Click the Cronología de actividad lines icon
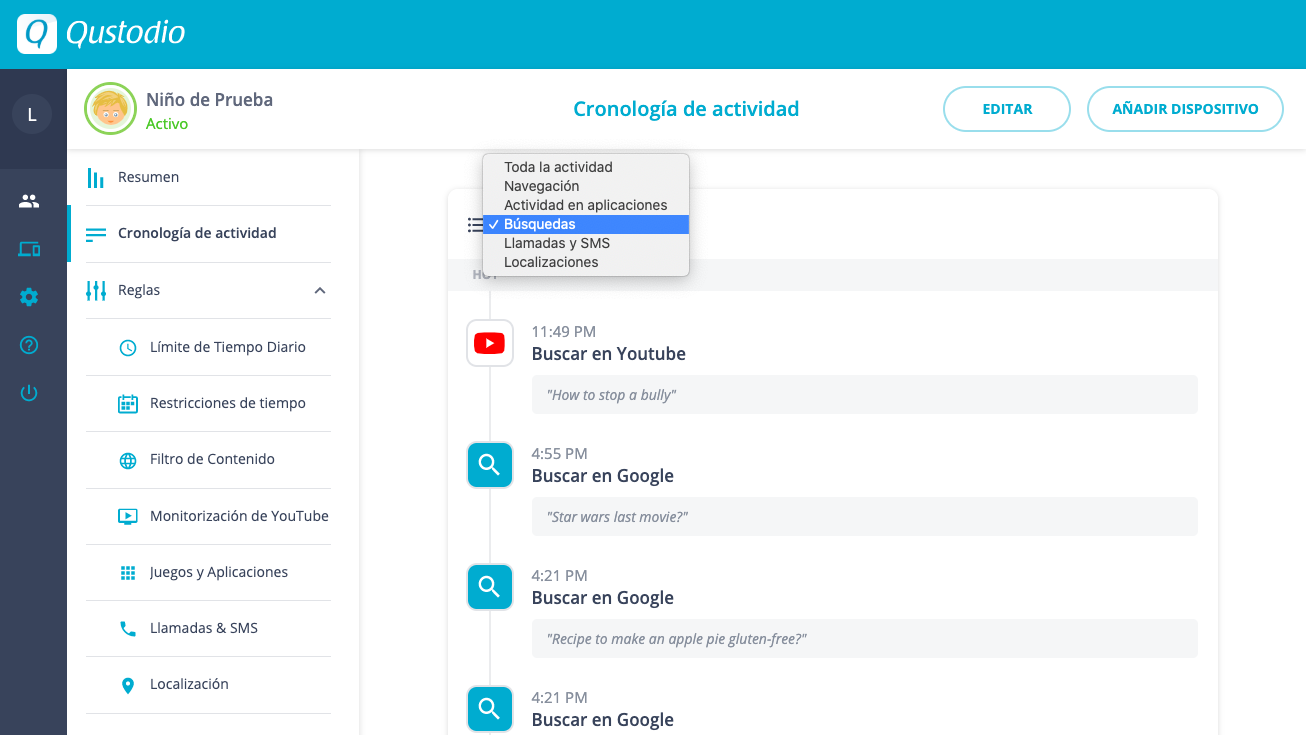The image size is (1306, 735). pyautogui.click(x=96, y=234)
